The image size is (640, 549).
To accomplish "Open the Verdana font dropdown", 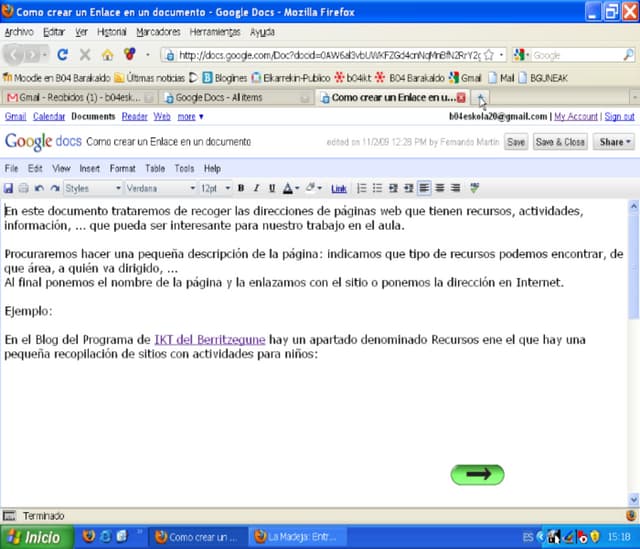I will point(161,188).
